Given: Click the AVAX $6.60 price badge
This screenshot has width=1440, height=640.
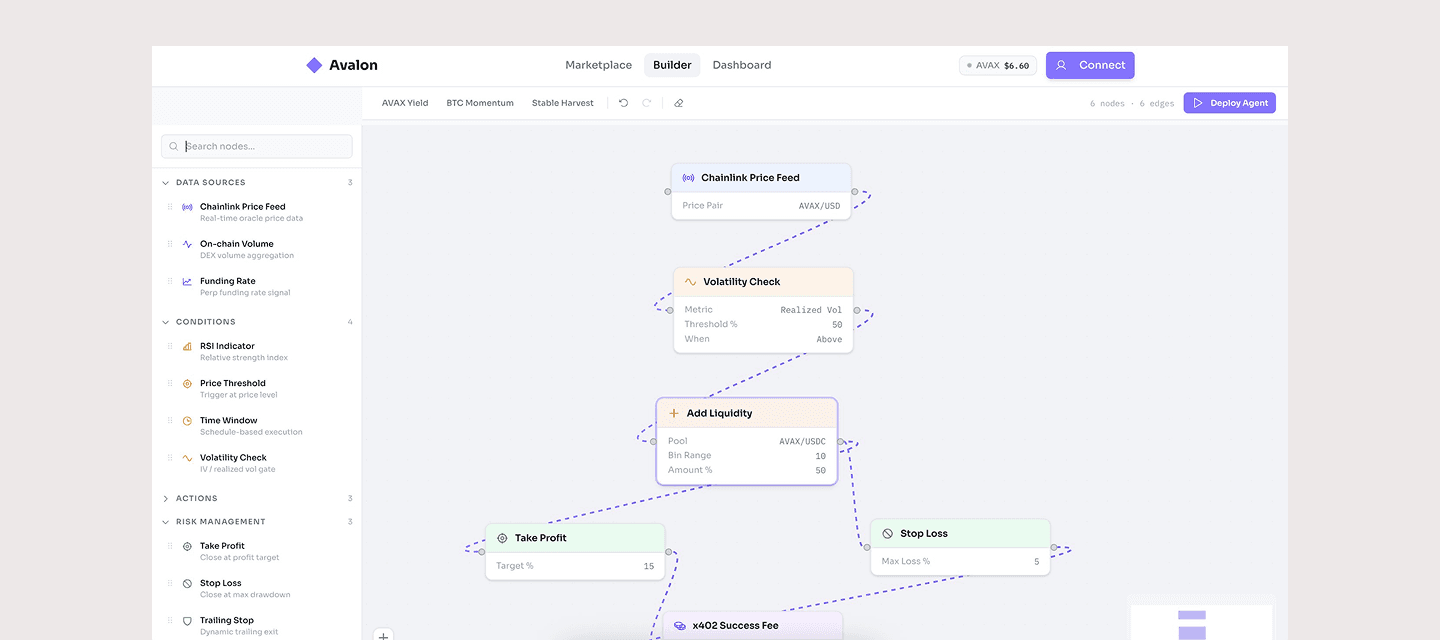Looking at the screenshot, I should pos(998,65).
